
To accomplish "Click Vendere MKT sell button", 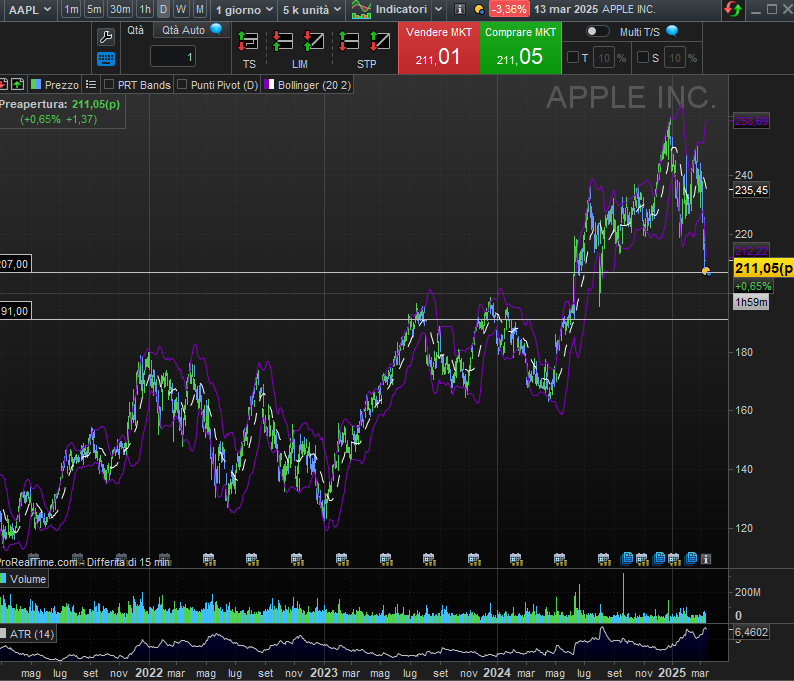I will [x=439, y=48].
